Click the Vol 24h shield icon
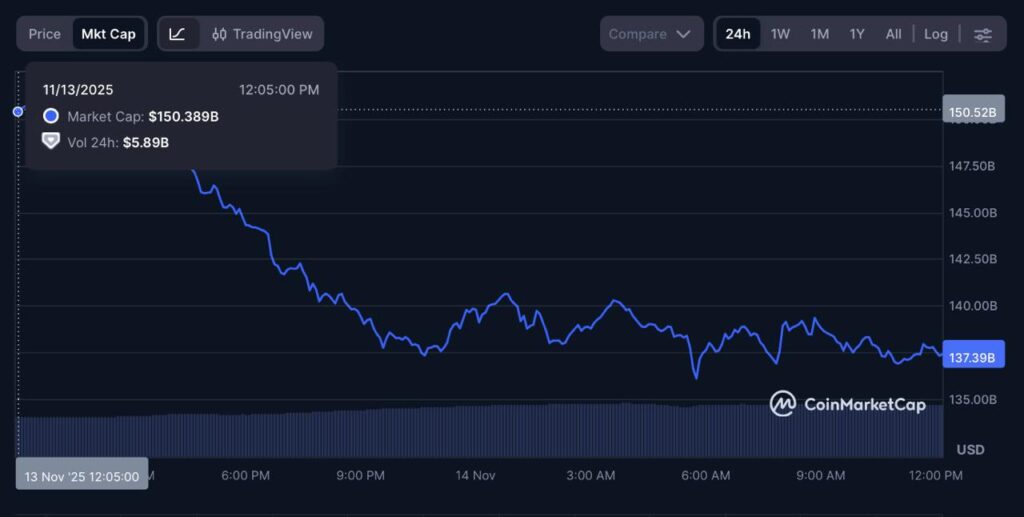The height and width of the screenshot is (517, 1024). click(x=51, y=142)
